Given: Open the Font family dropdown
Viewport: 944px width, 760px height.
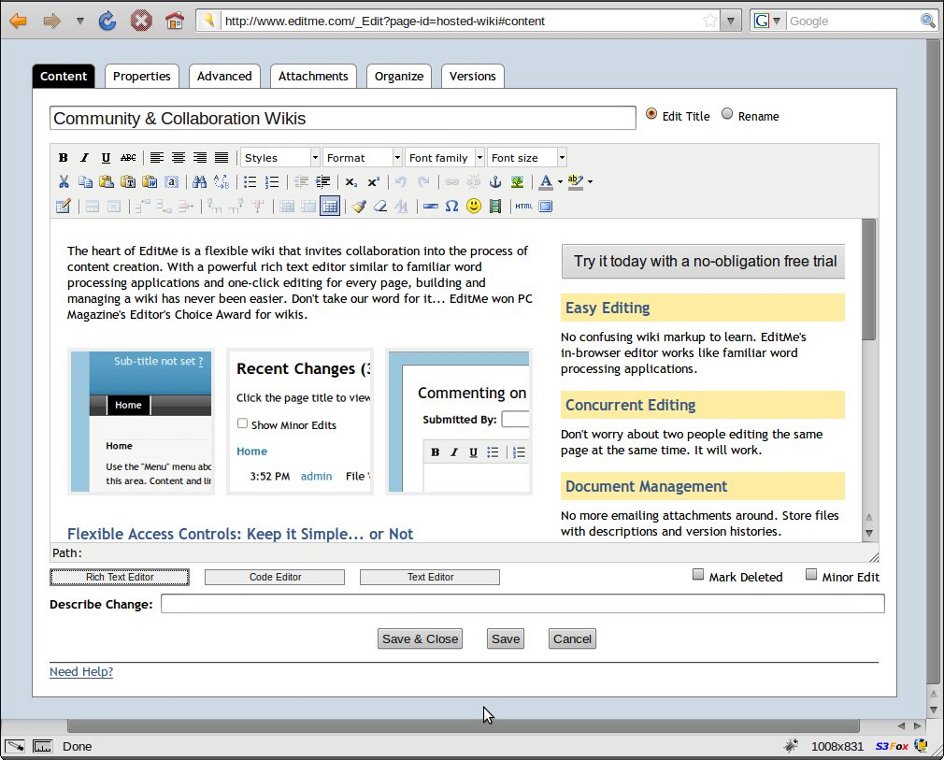Looking at the screenshot, I should click(445, 158).
